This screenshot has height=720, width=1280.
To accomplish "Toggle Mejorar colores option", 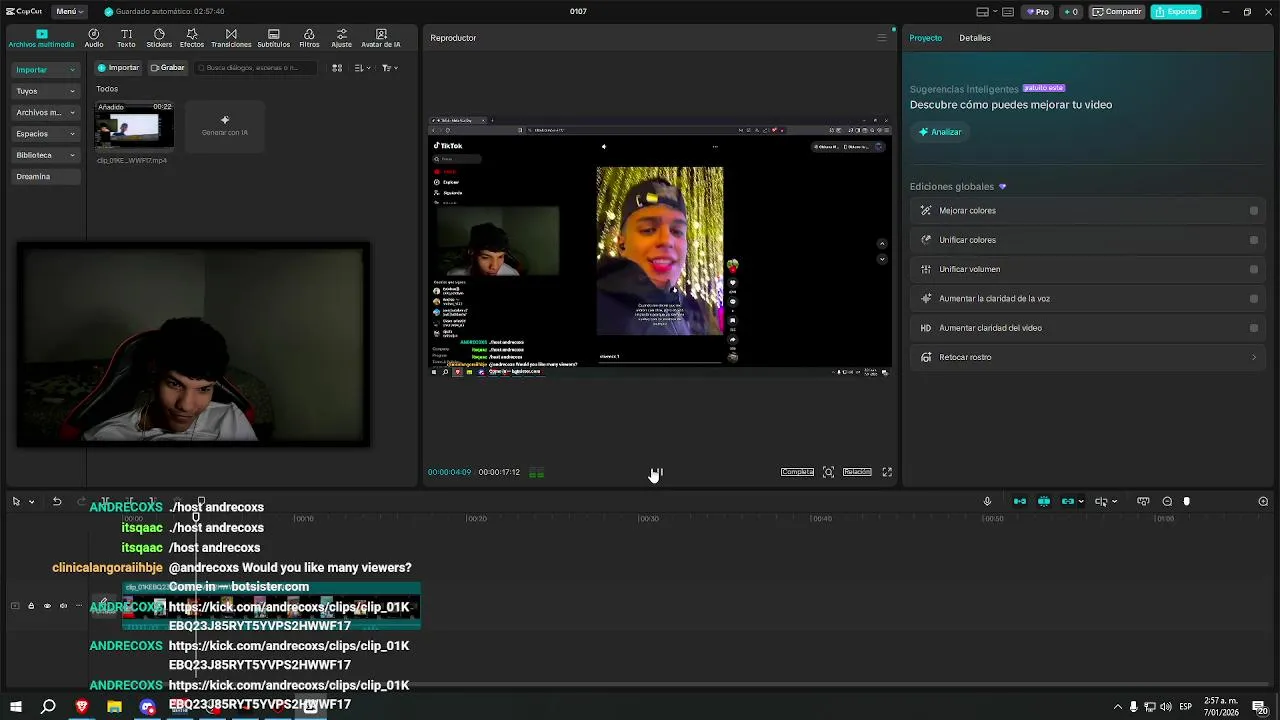I will 1254,211.
